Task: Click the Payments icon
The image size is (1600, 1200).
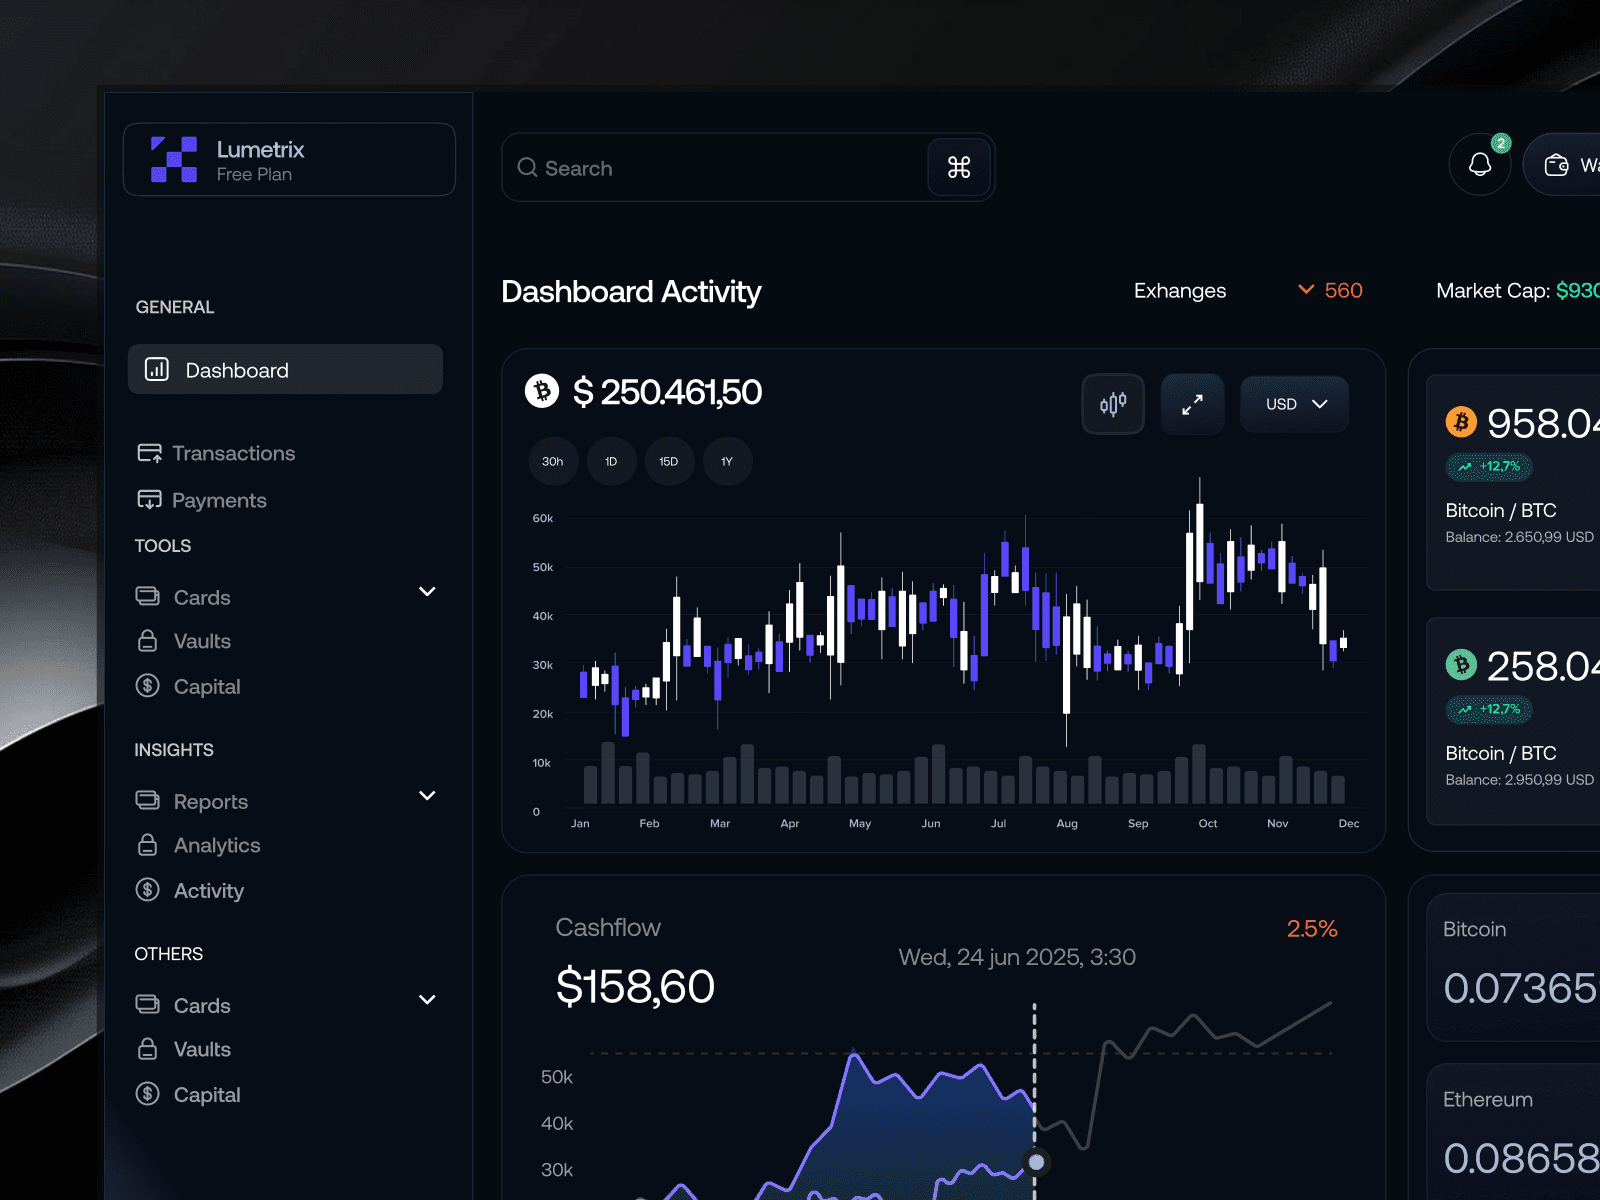Action: (x=148, y=499)
